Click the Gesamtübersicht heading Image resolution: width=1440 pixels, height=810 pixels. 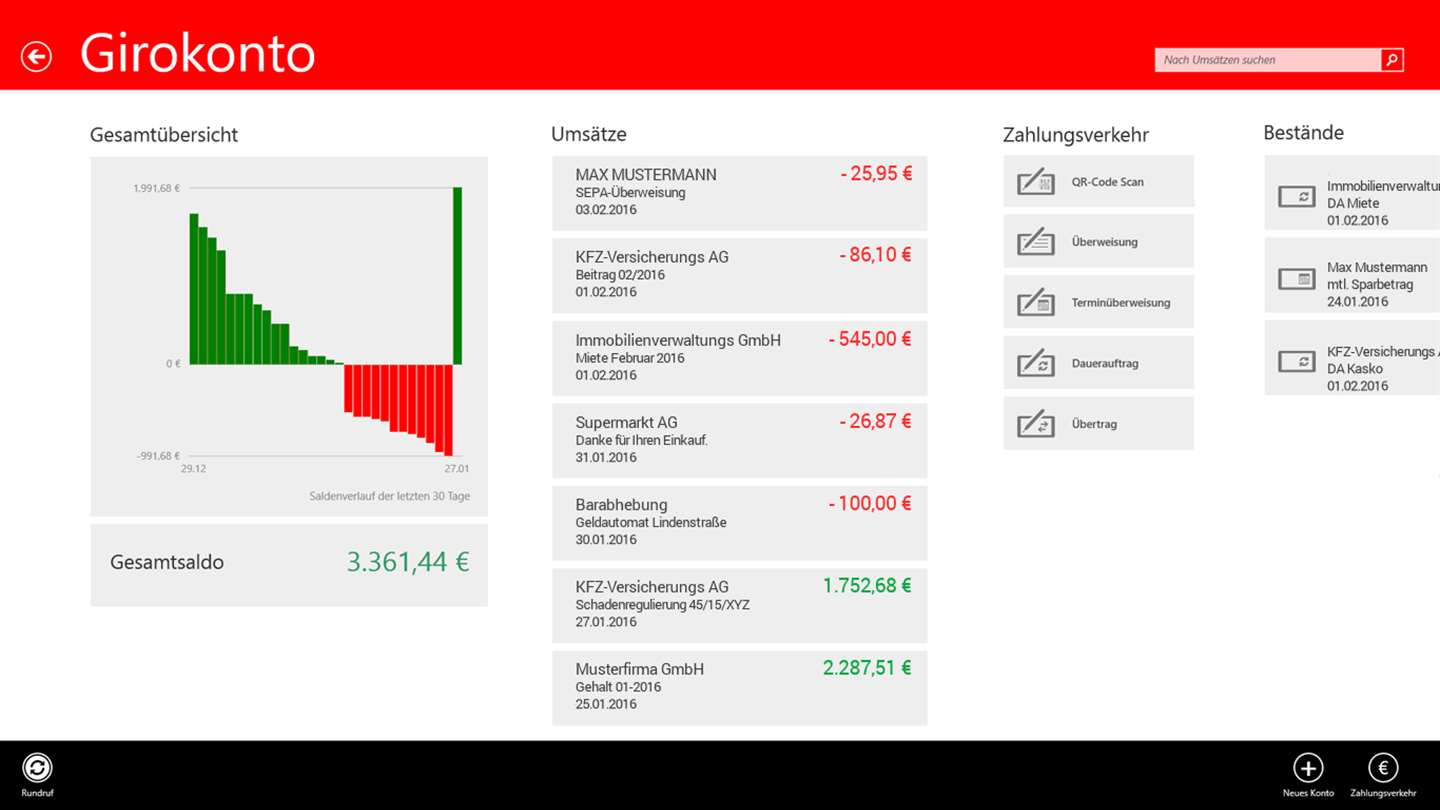point(164,135)
